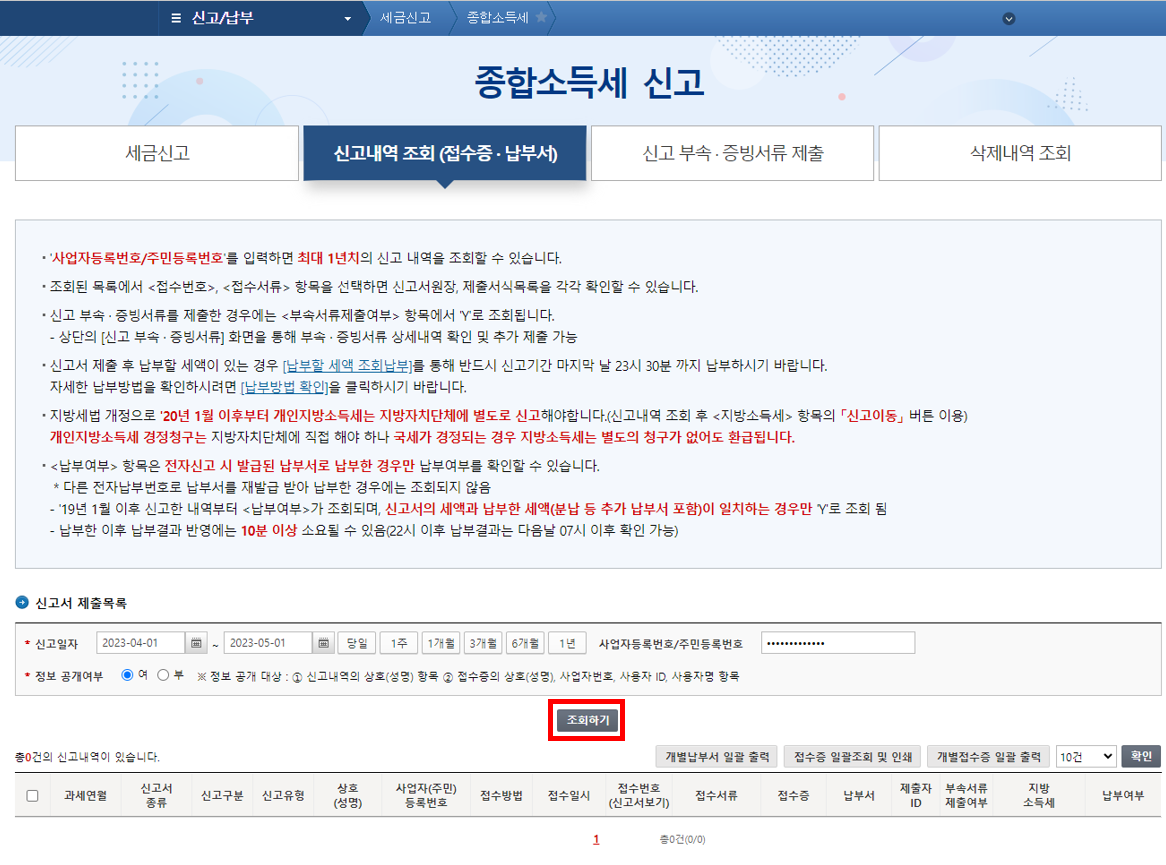This screenshot has height=865, width=1166.
Task: Select 부 for 정보 공개여부
Action: pyautogui.click(x=163, y=675)
